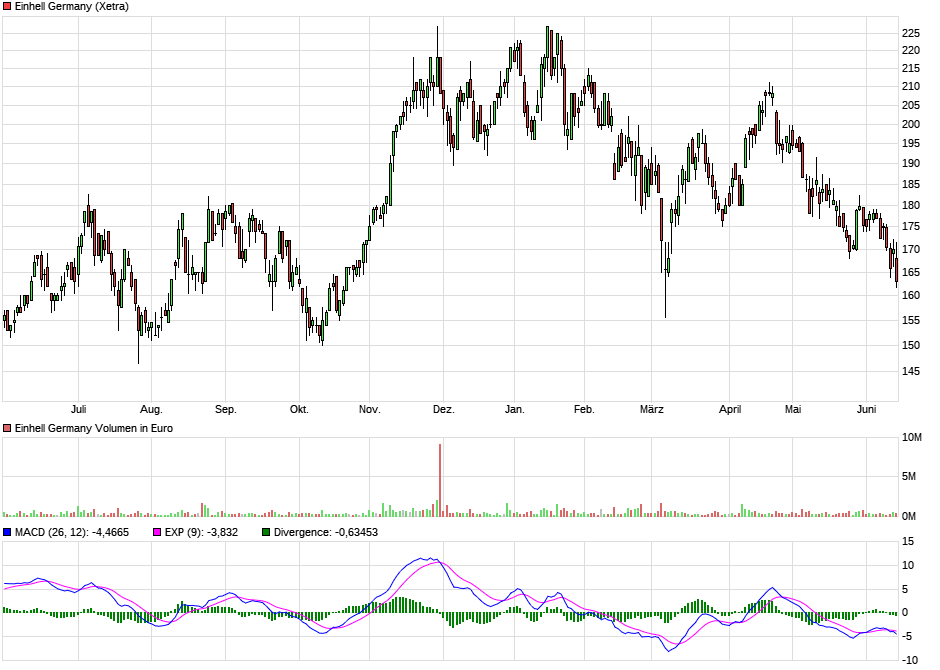
Task: Click the red Einhell Germany (Xetra) legend swatch
Action: coord(8,6)
